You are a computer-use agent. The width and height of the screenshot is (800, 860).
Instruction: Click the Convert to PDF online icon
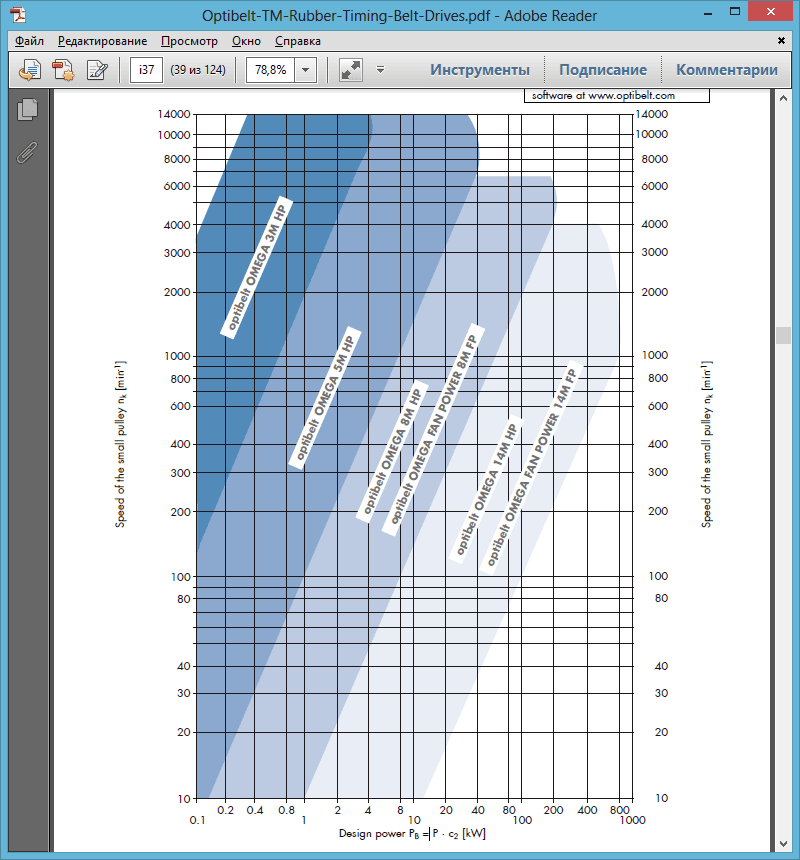coord(31,70)
